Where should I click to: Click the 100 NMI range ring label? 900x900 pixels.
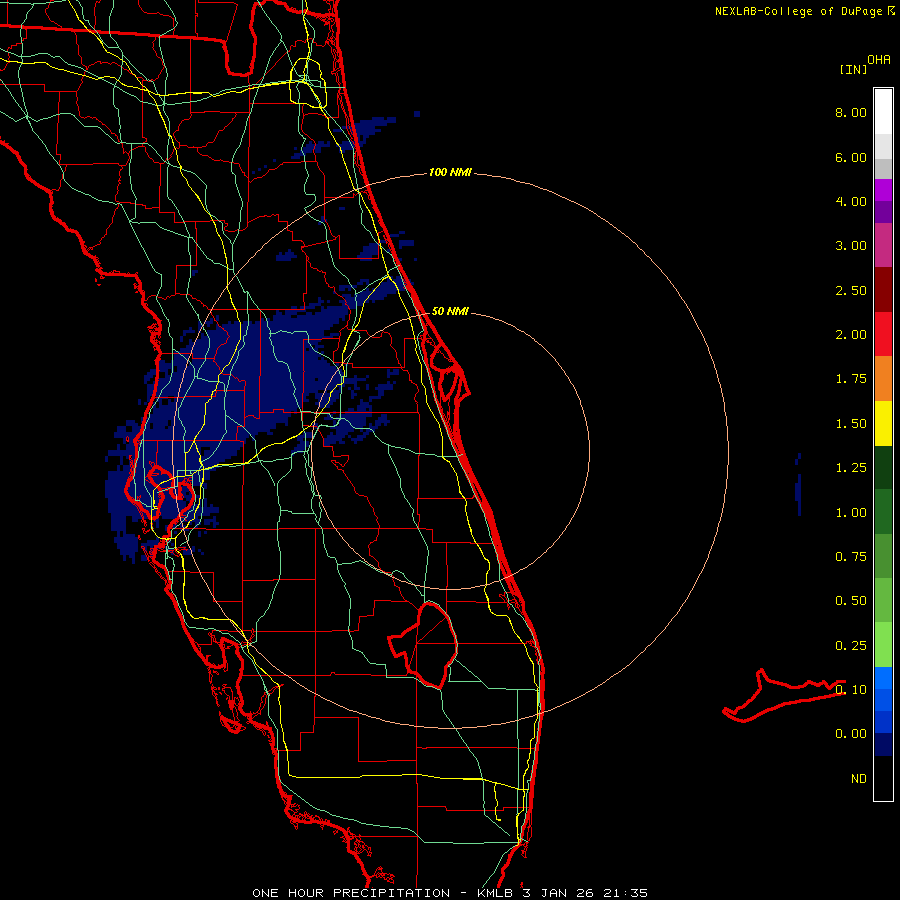click(x=450, y=172)
